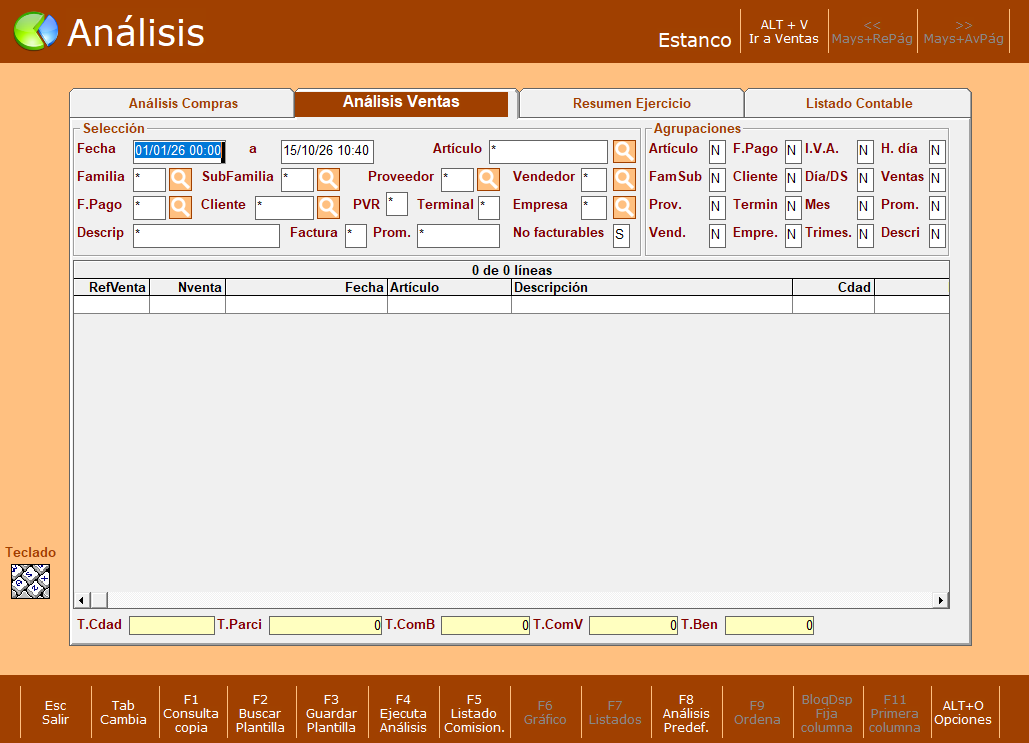This screenshot has height=743, width=1029.
Task: Toggle the F.Pago grouping N box
Action: pos(793,150)
